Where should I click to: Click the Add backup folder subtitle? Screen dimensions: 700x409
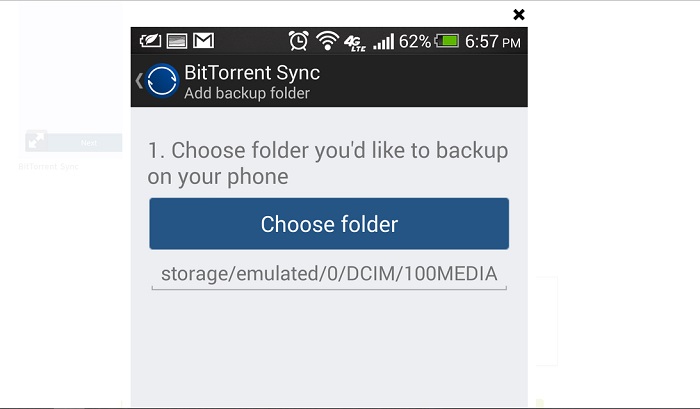coord(247,93)
